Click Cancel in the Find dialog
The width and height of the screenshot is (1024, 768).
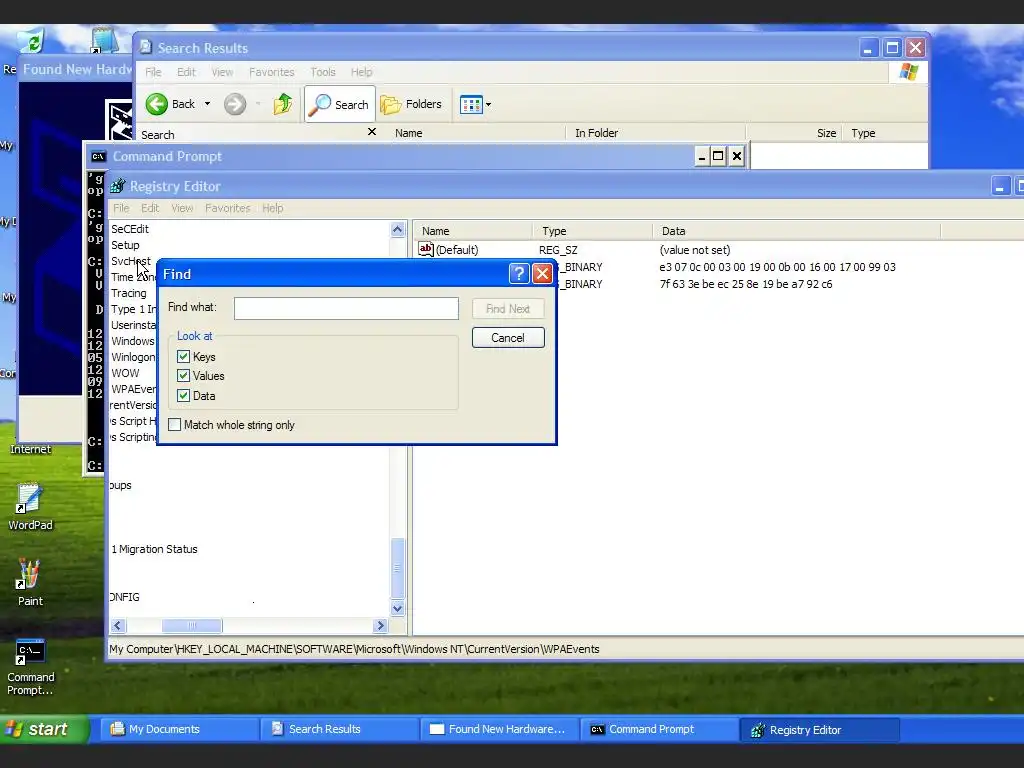pyautogui.click(x=508, y=338)
